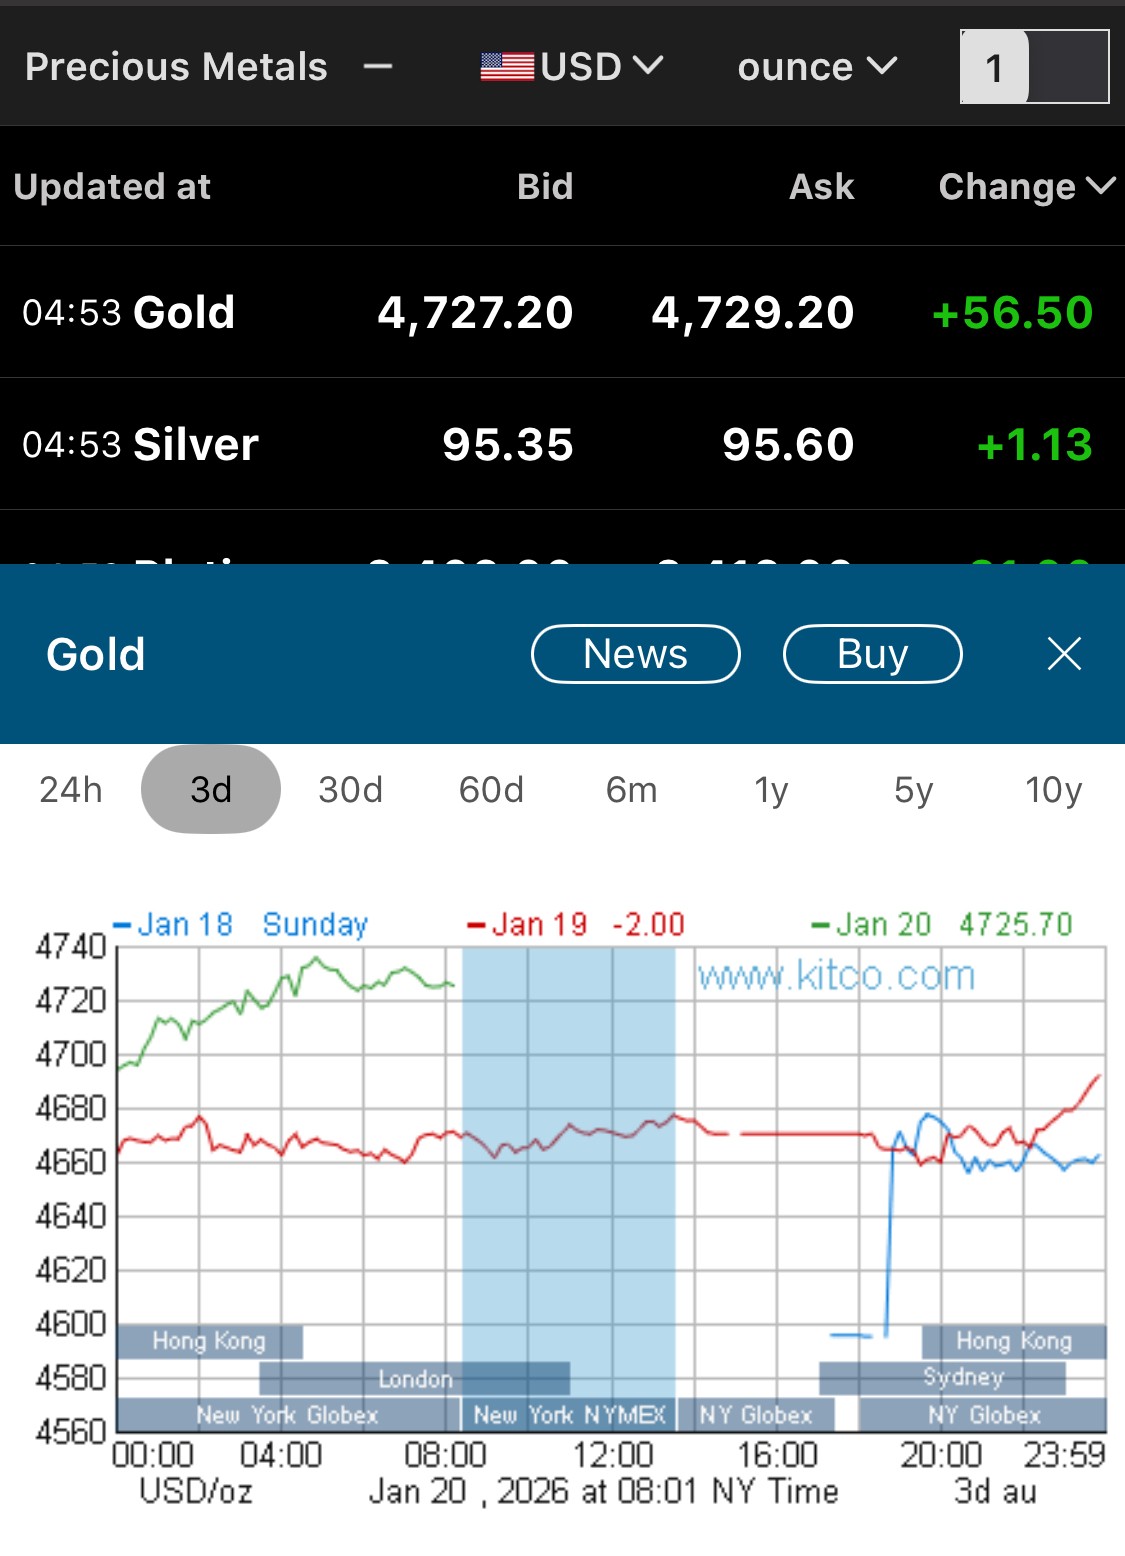Close the Gold chart panel
The width and height of the screenshot is (1125, 1556).
point(1063,654)
